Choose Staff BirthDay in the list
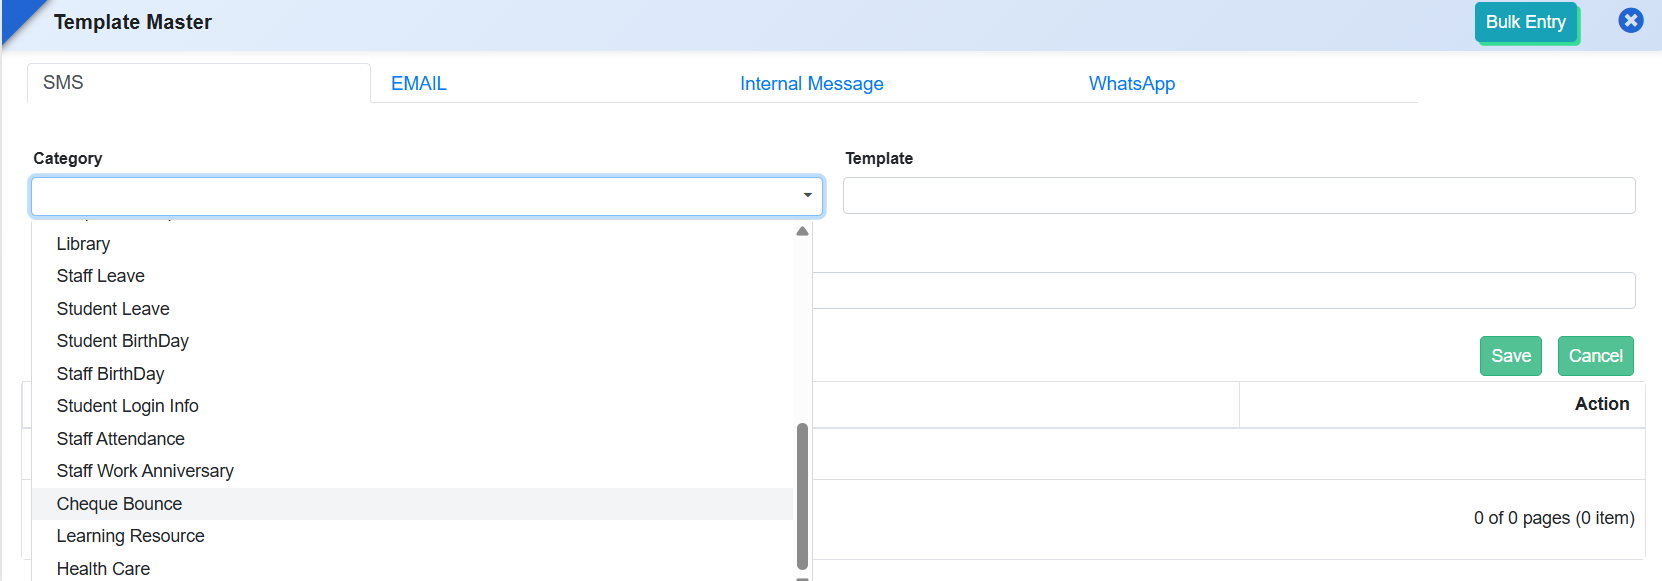Image resolution: width=1662 pixels, height=581 pixels. (110, 374)
